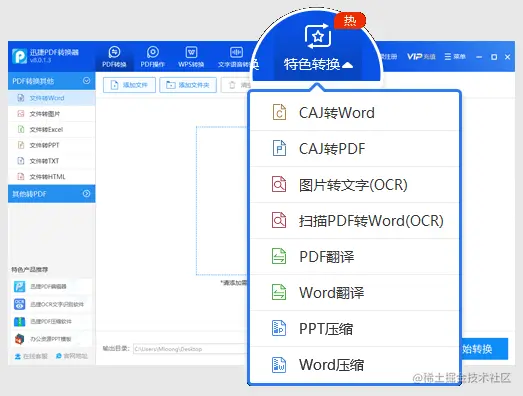Select 文件转Word in the sidebar
Image resolution: width=523 pixels, height=396 pixels.
pyautogui.click(x=52, y=98)
